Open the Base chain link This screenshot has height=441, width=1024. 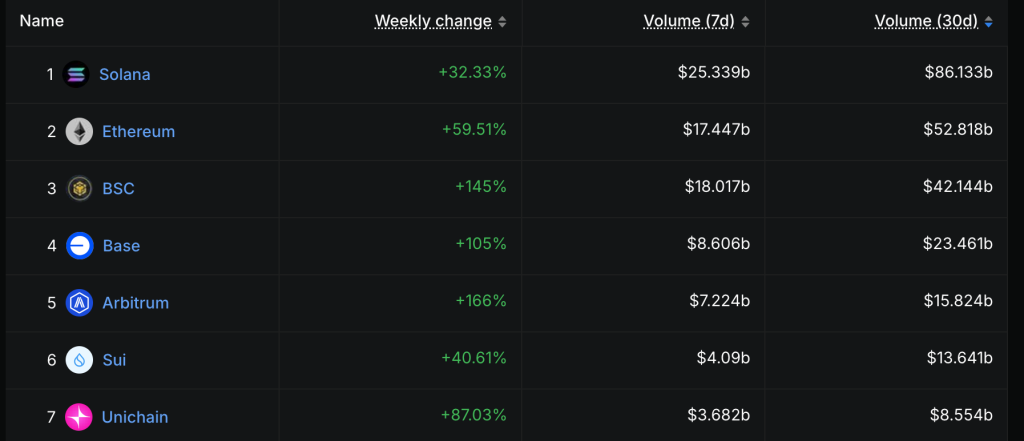pyautogui.click(x=121, y=246)
